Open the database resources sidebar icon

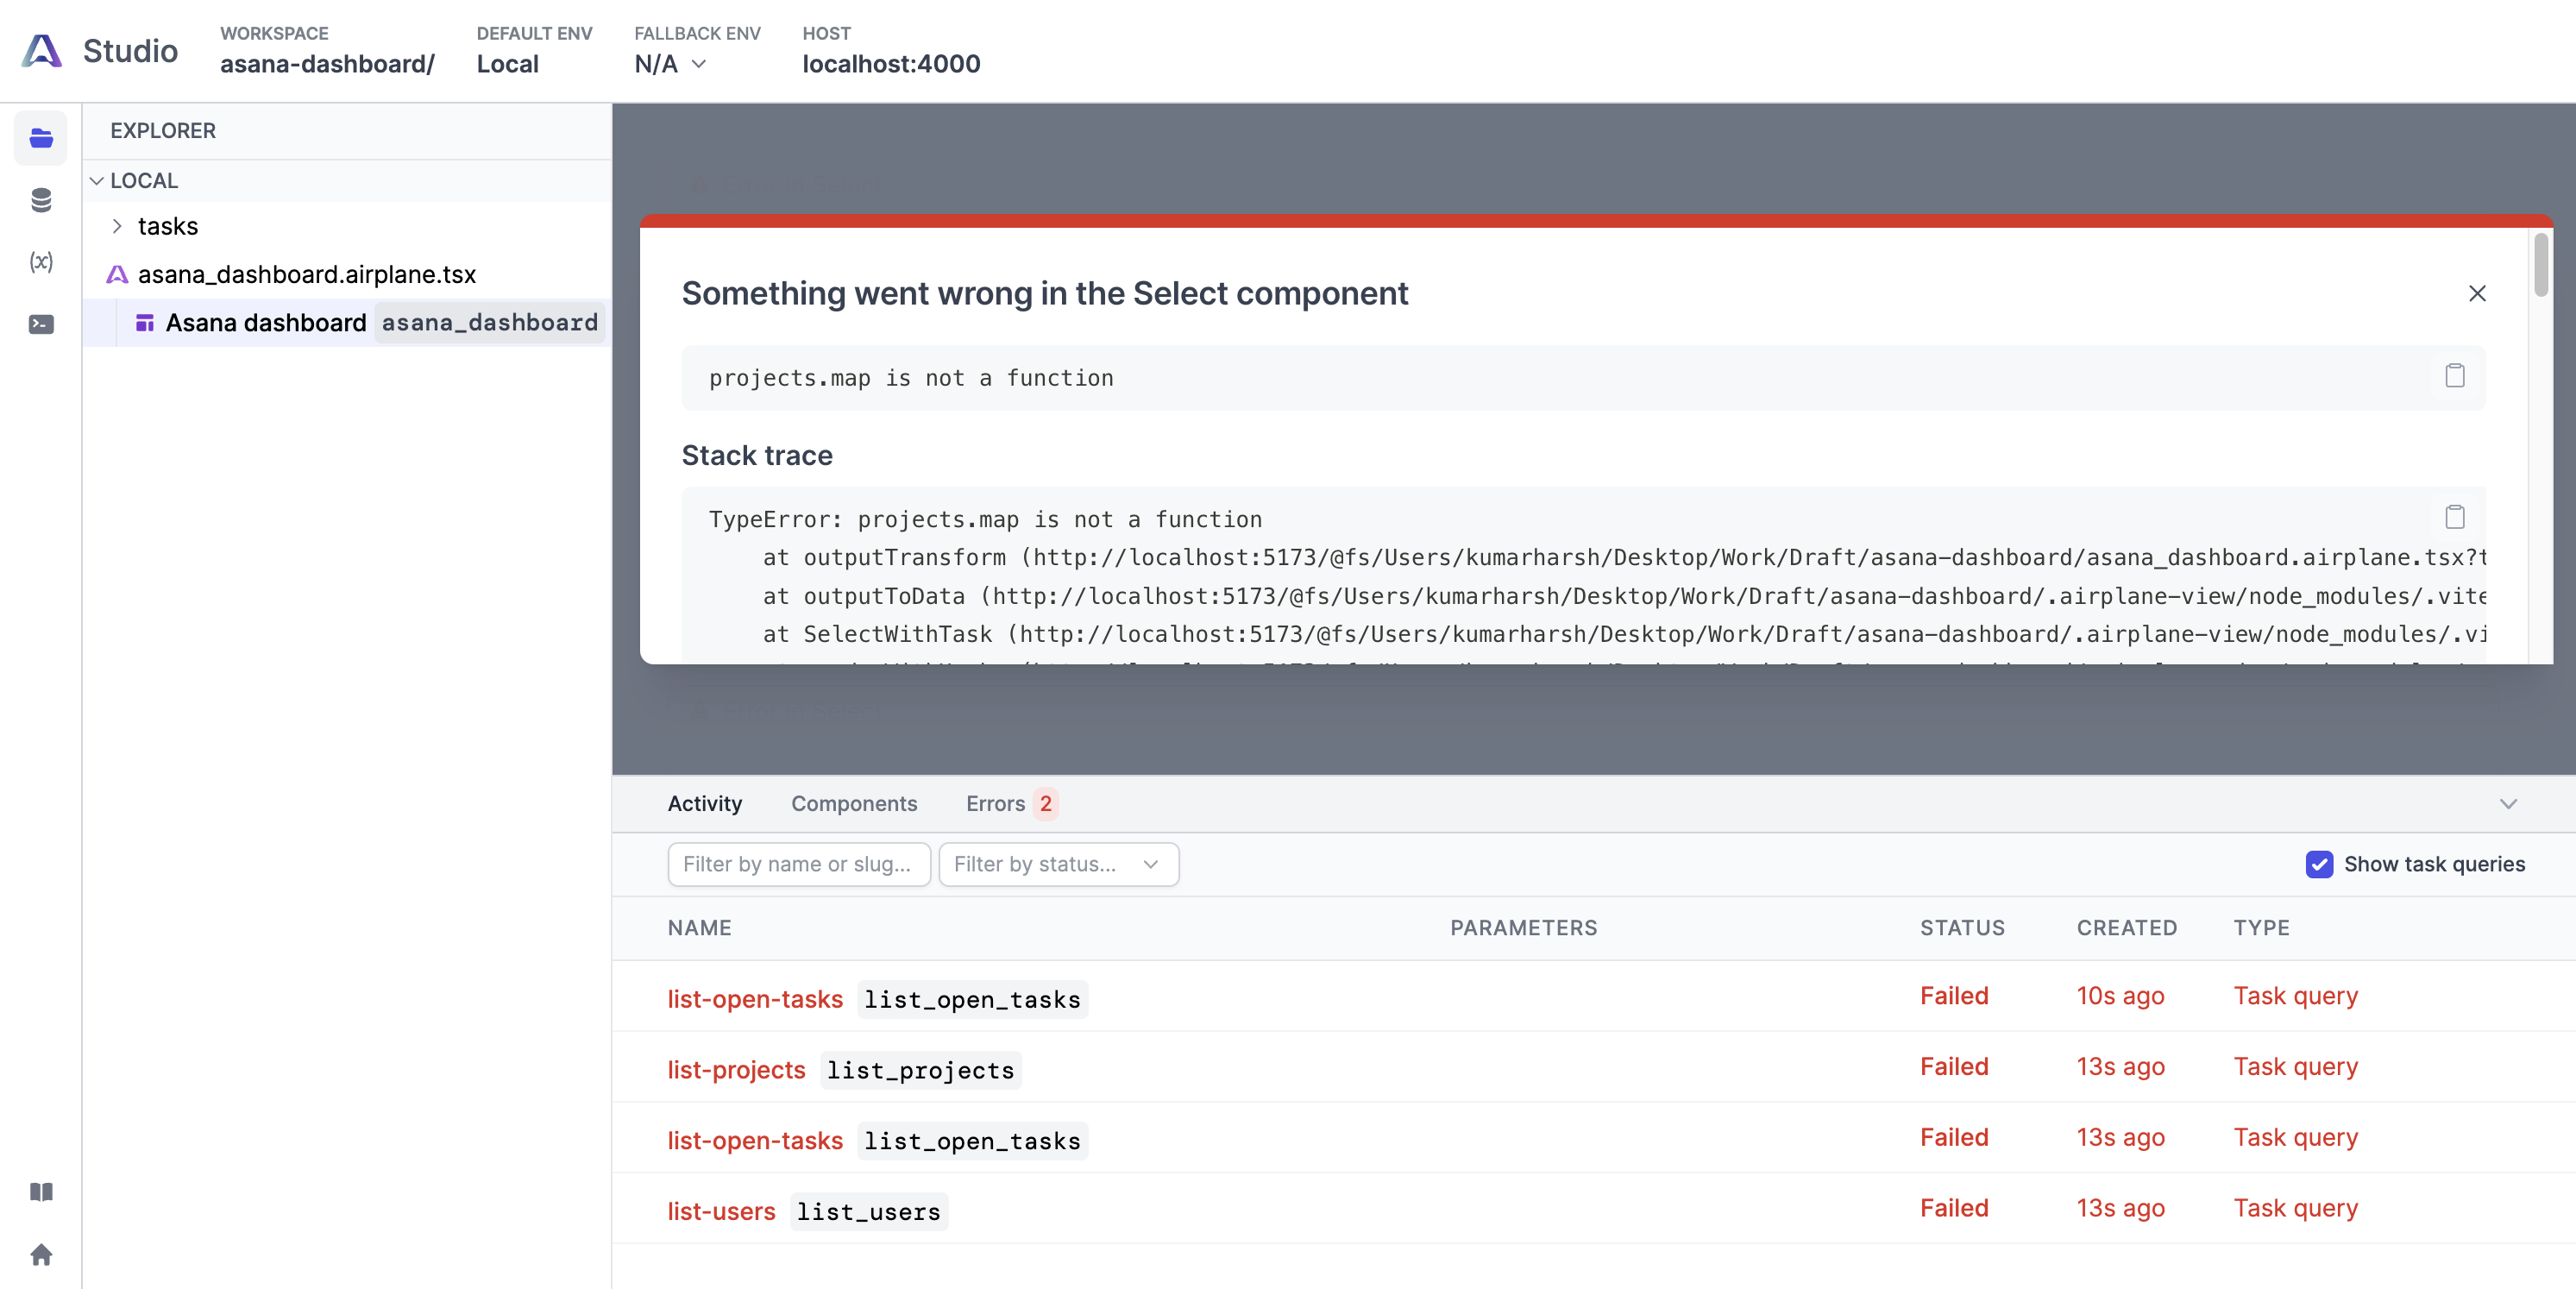41,200
